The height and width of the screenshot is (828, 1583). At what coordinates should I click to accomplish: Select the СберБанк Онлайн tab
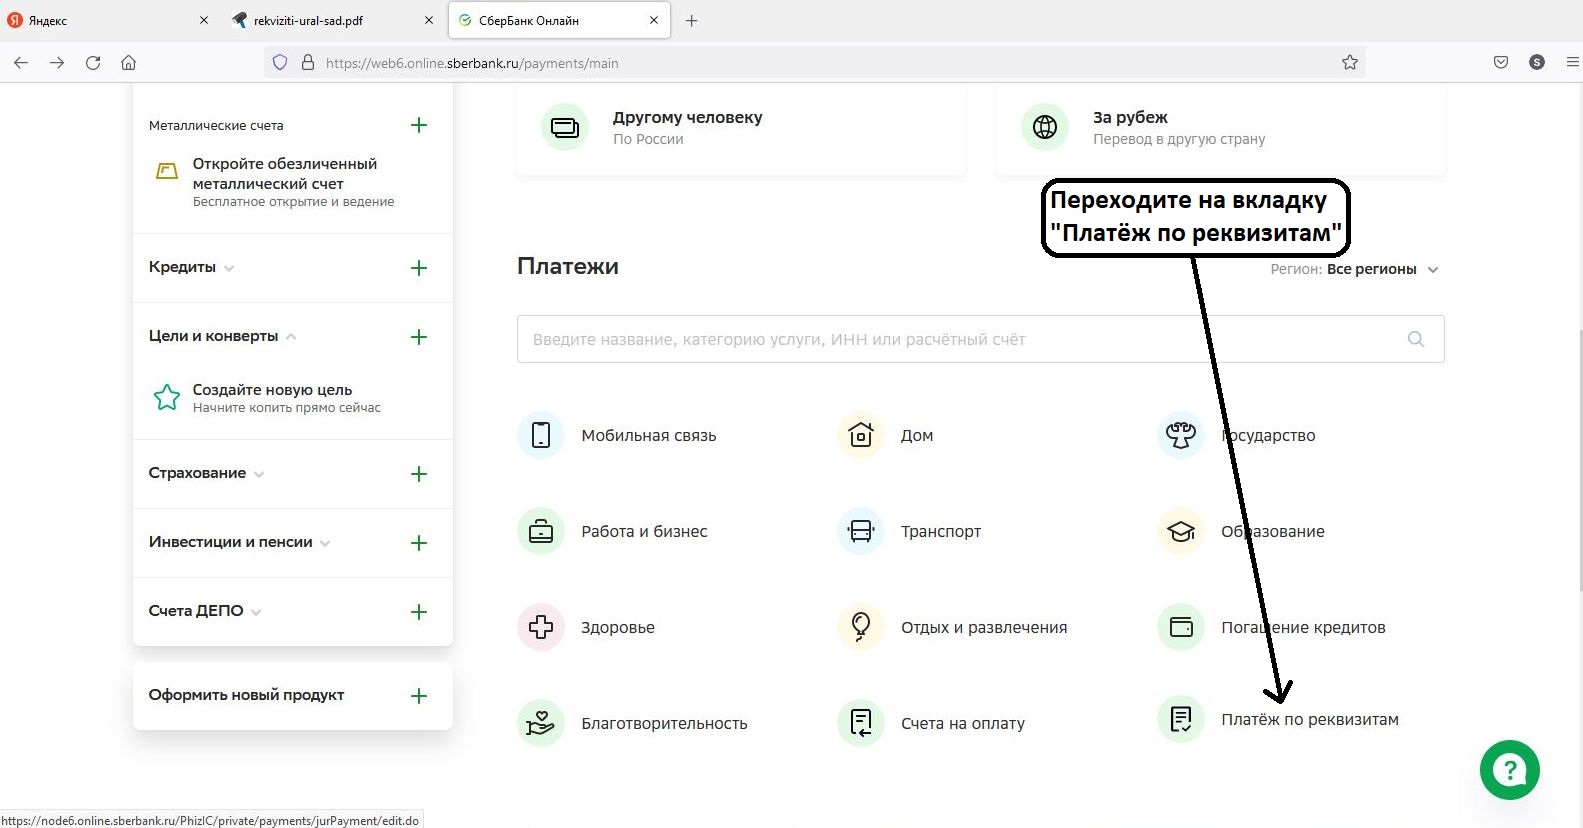click(559, 20)
